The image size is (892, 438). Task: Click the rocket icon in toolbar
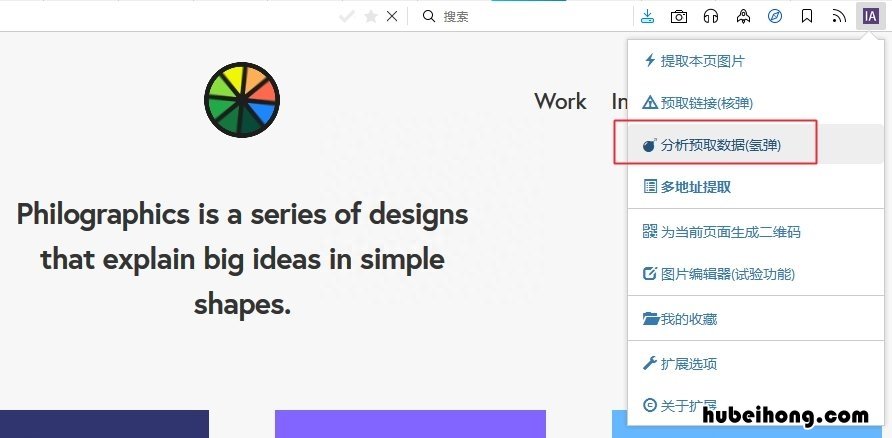[743, 16]
